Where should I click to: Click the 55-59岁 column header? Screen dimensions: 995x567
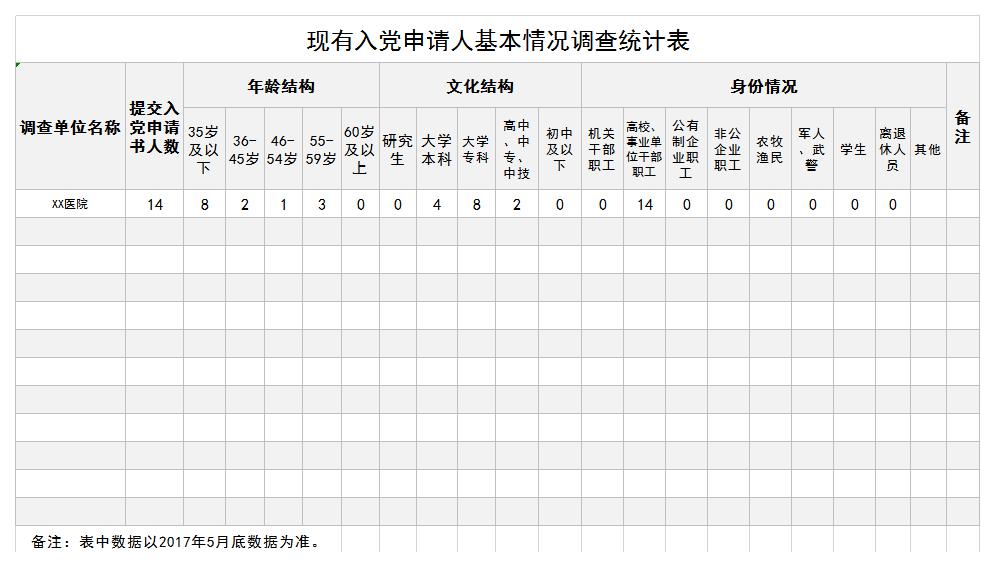[x=322, y=149]
